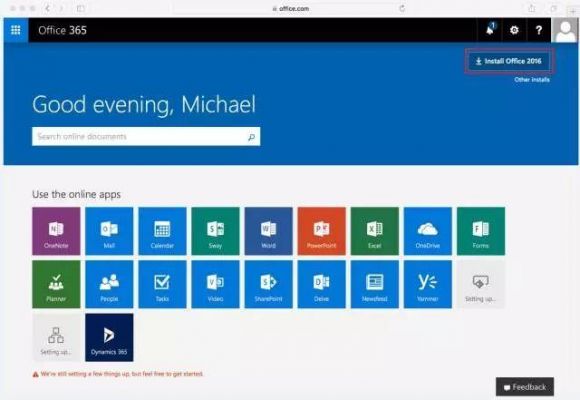Launch the Dynamics 365 tile

coord(109,337)
